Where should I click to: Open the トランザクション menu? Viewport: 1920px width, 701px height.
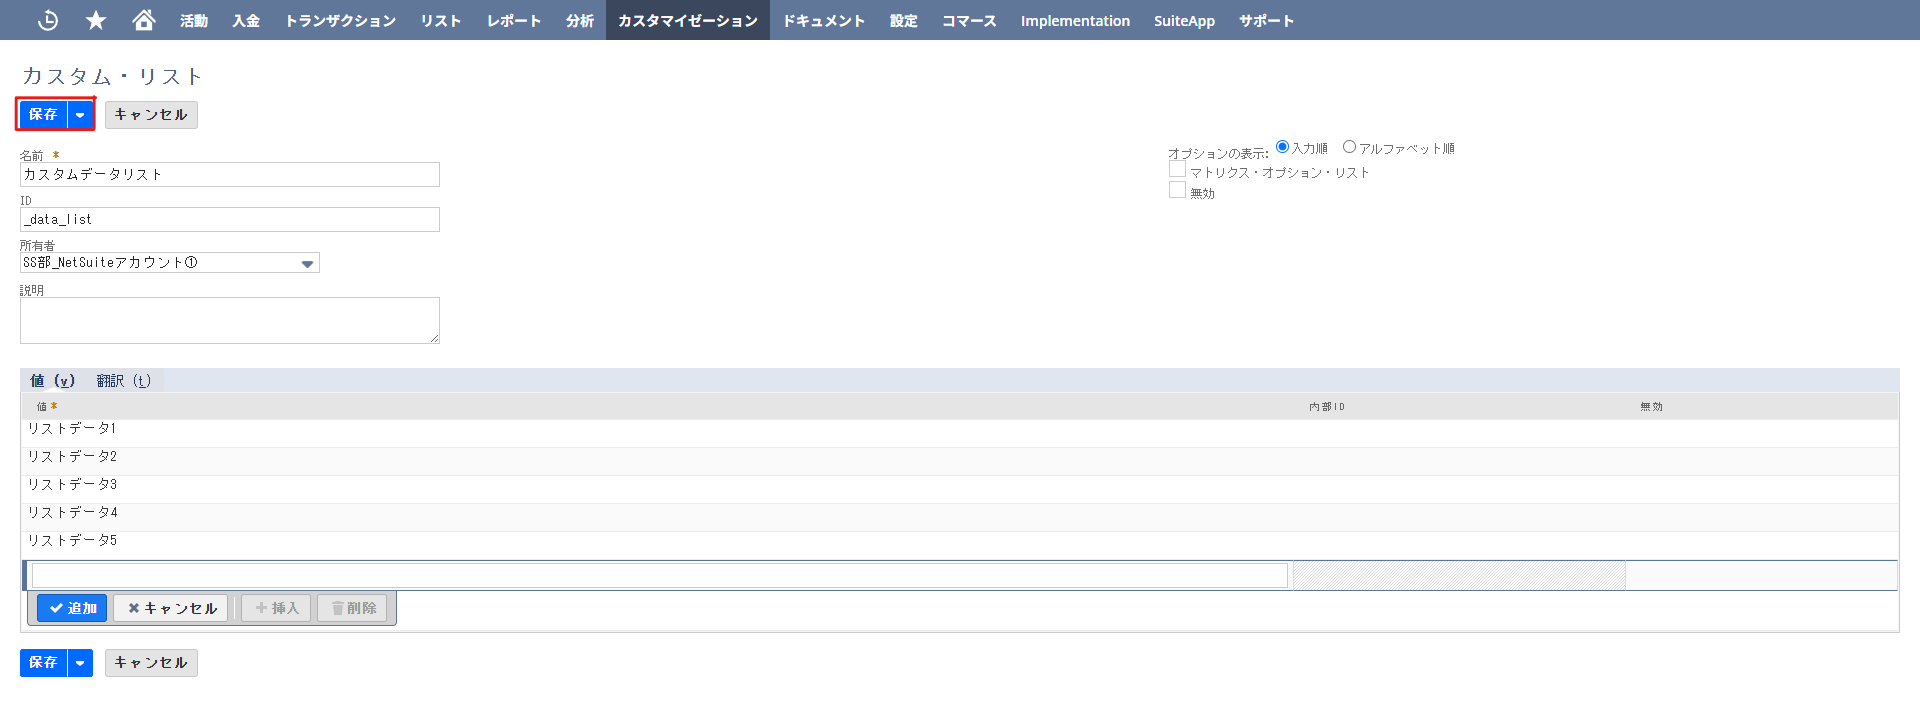tap(340, 20)
